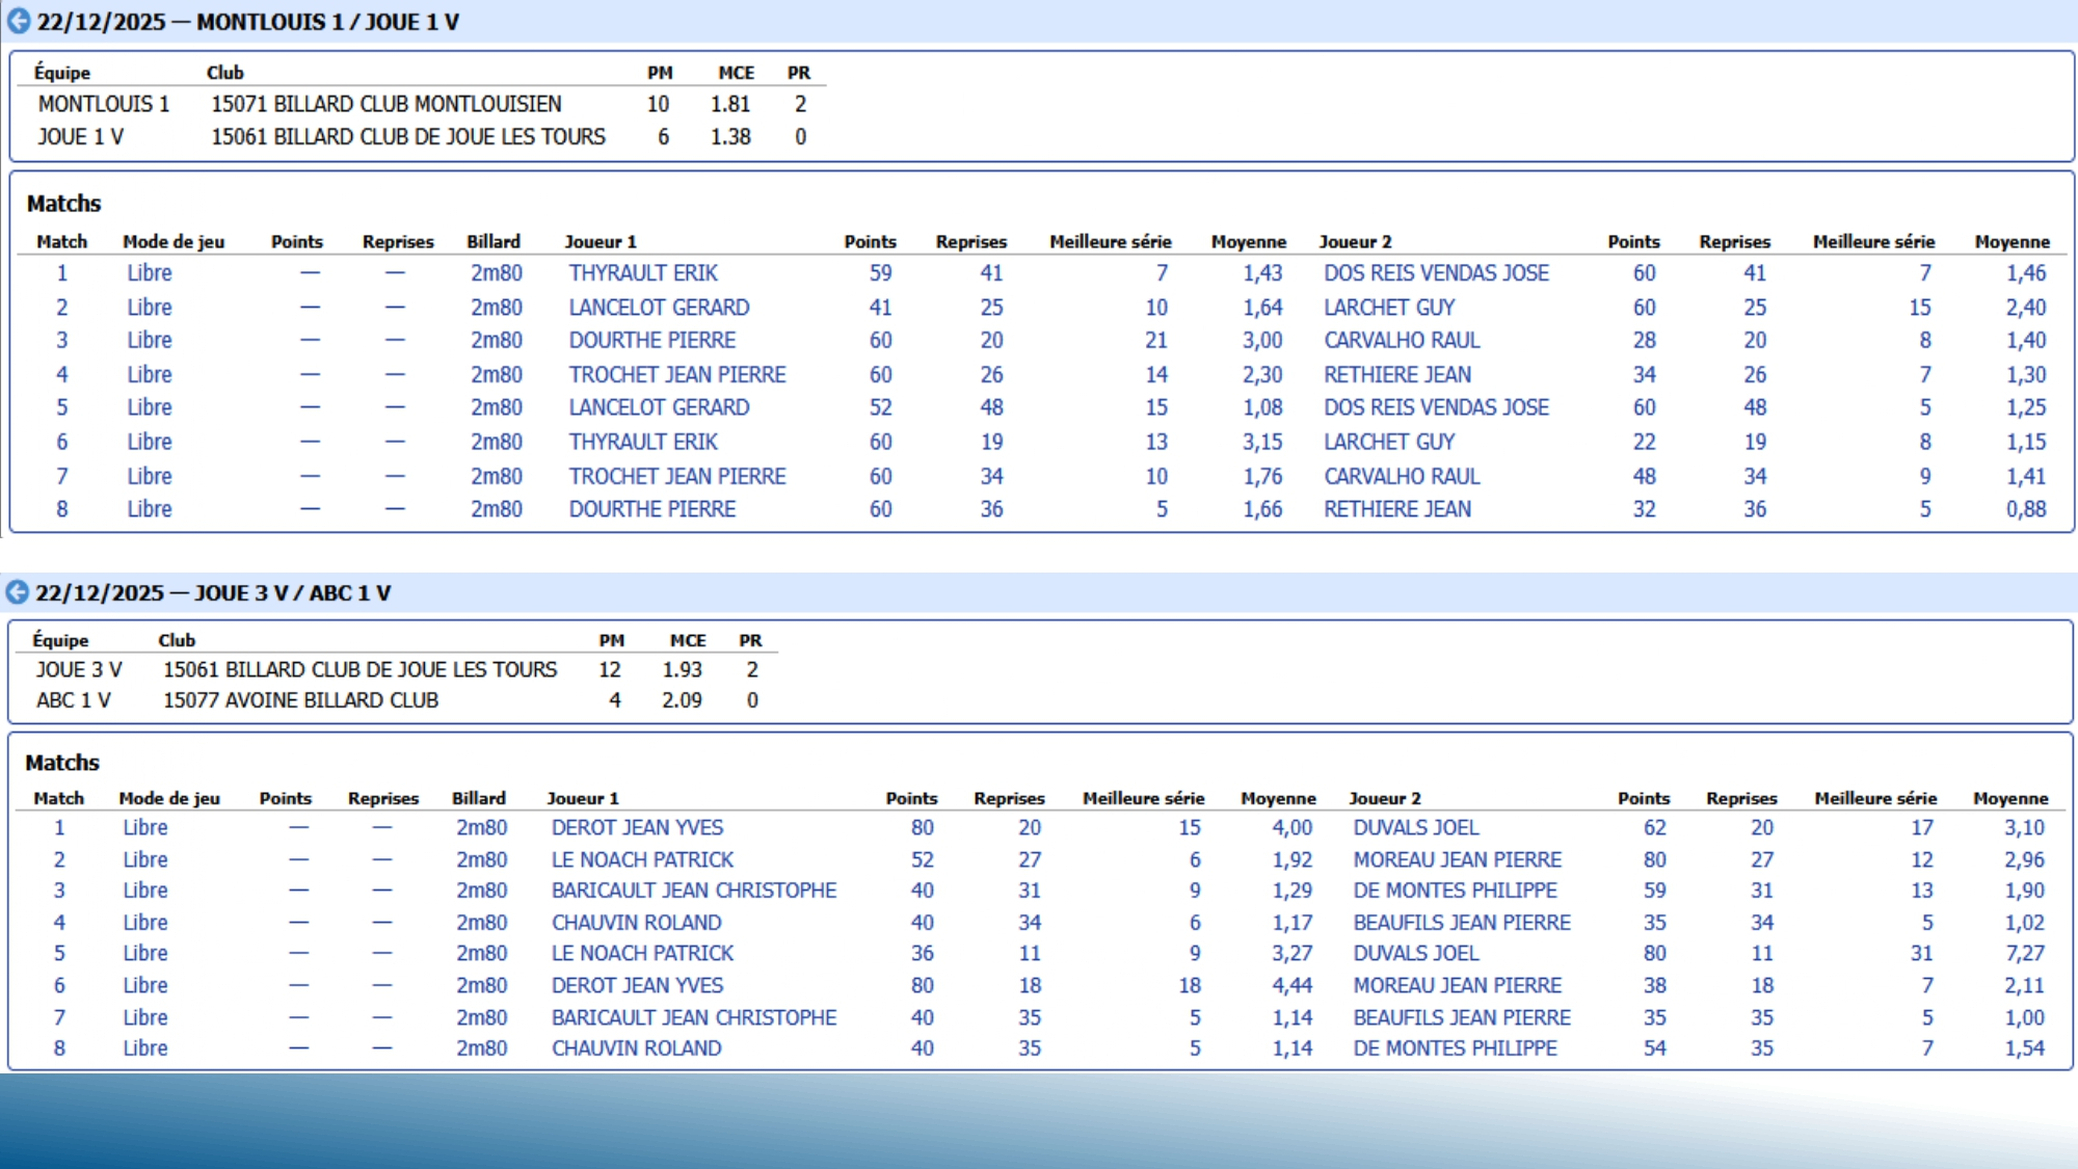
Task: Click back arrow icon beside JOUE 3 V / ABC 1 V
Action: [x=17, y=592]
